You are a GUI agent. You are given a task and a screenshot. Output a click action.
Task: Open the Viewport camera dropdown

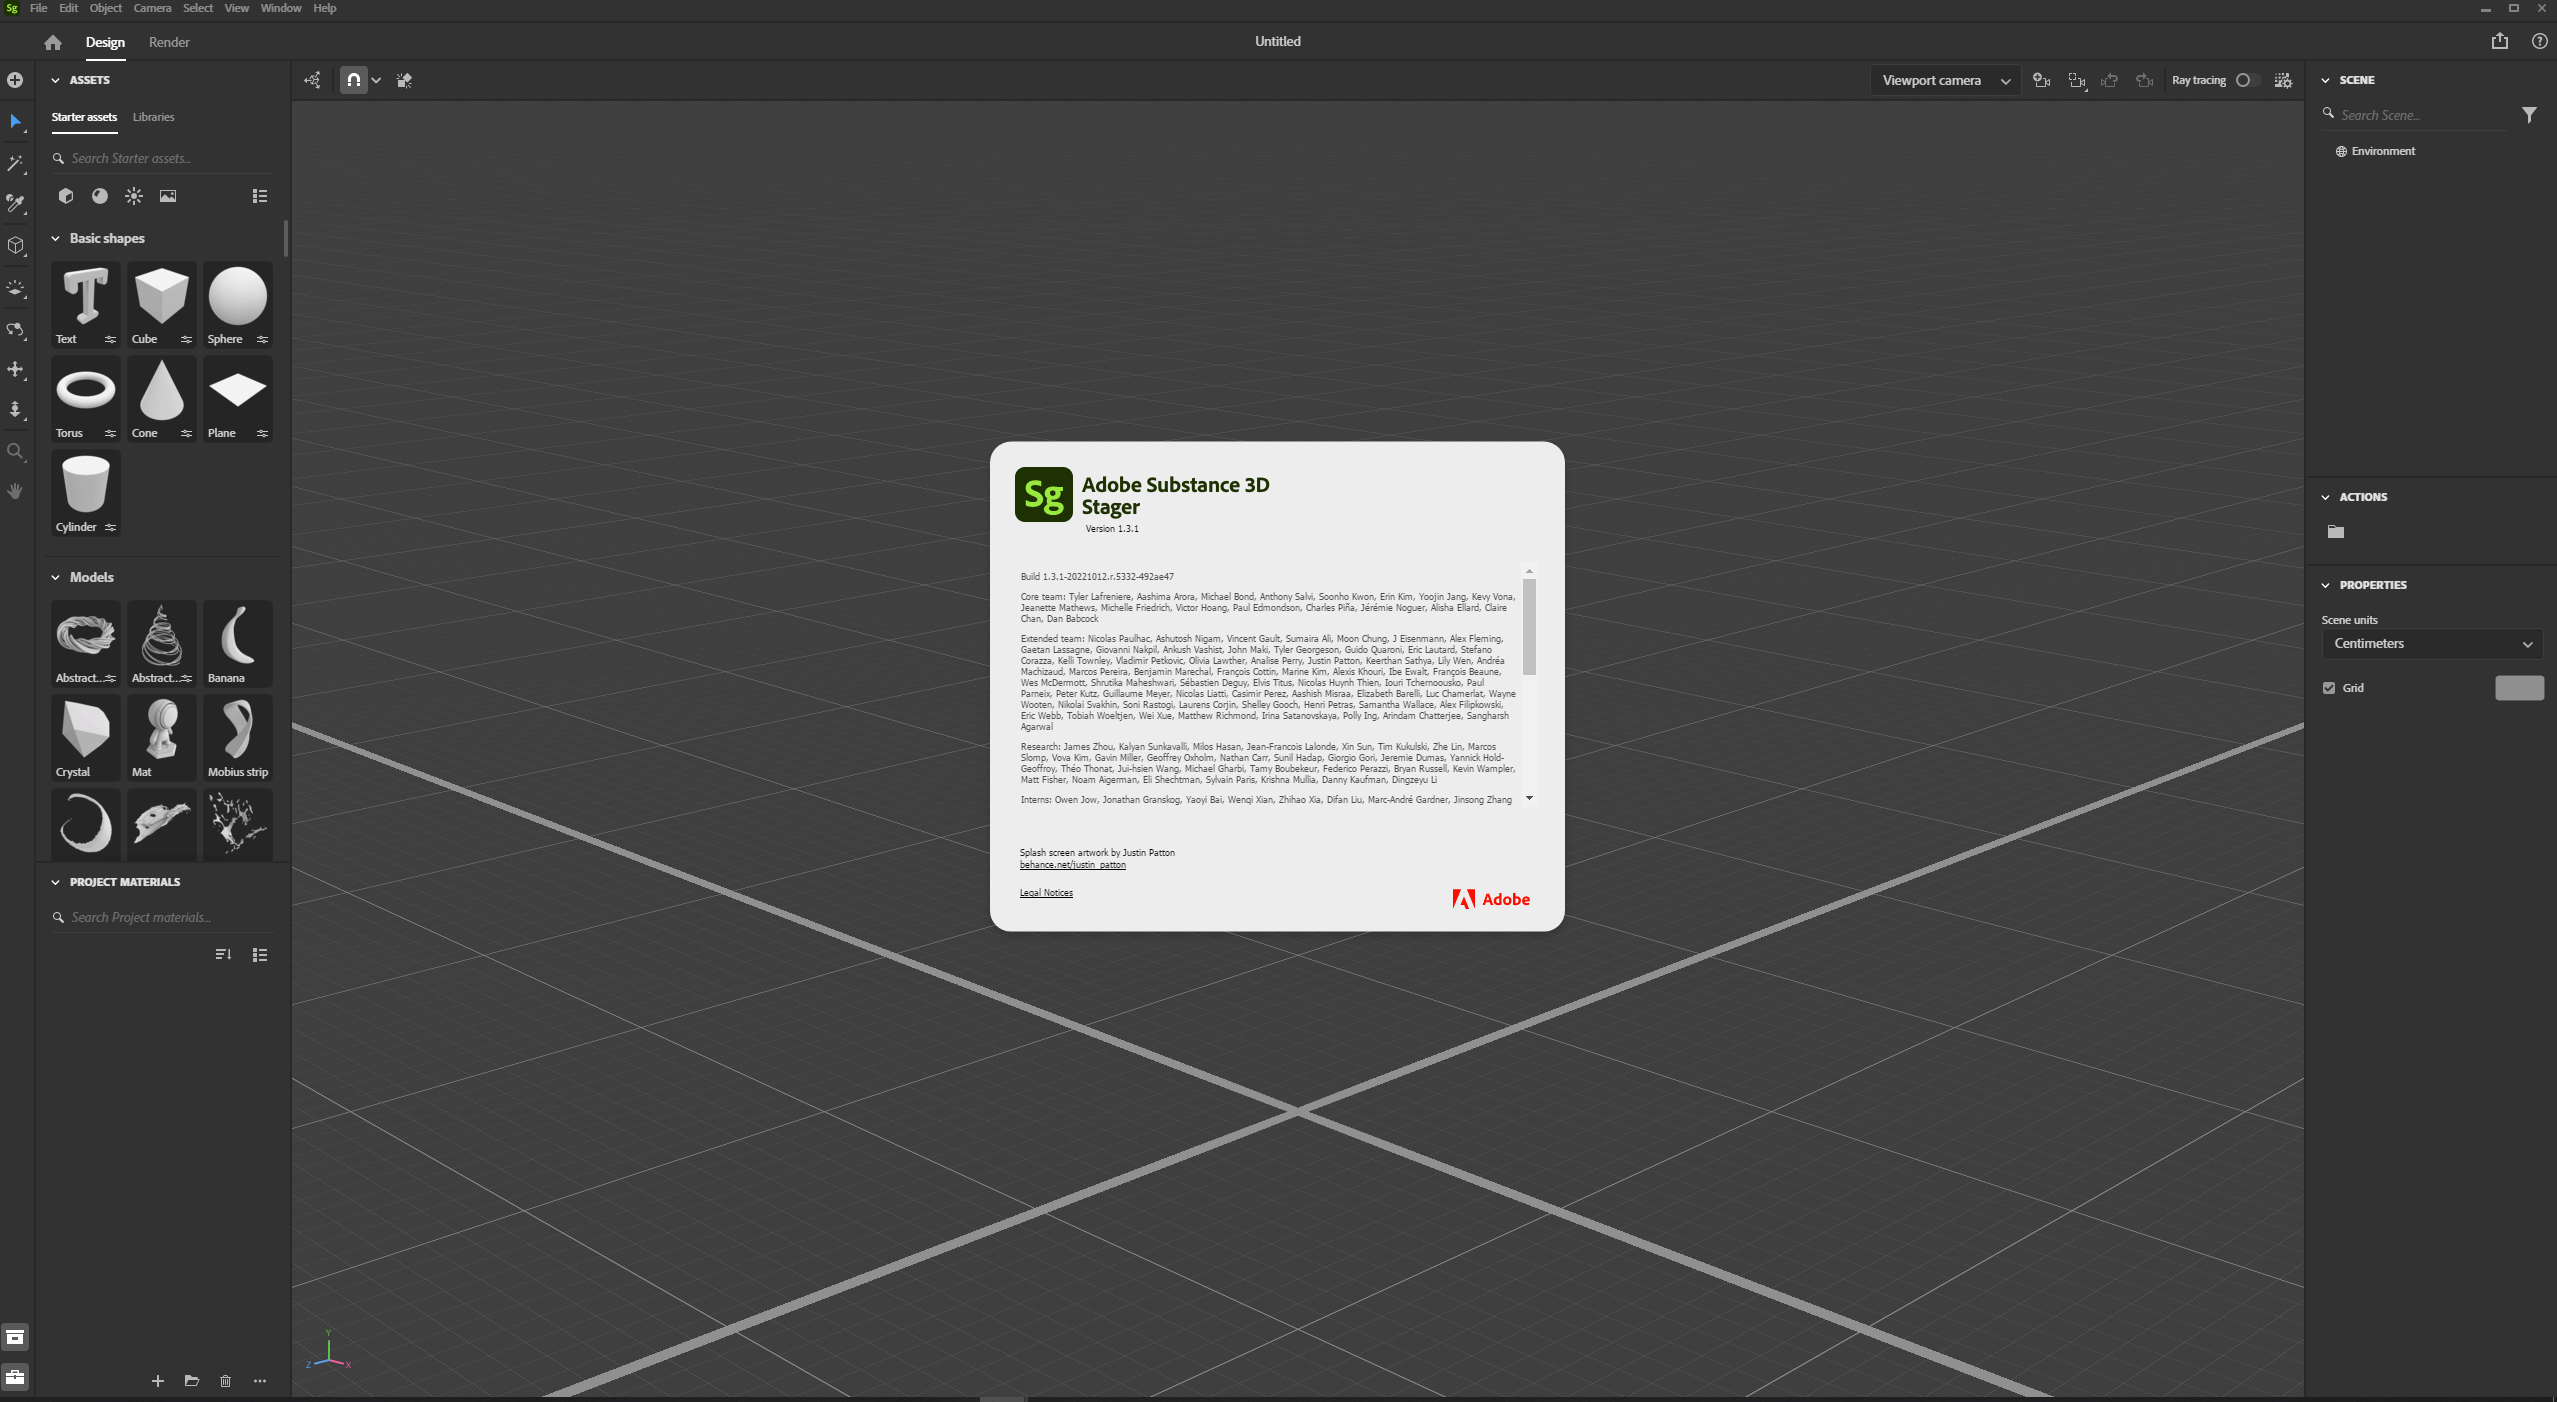[1944, 80]
